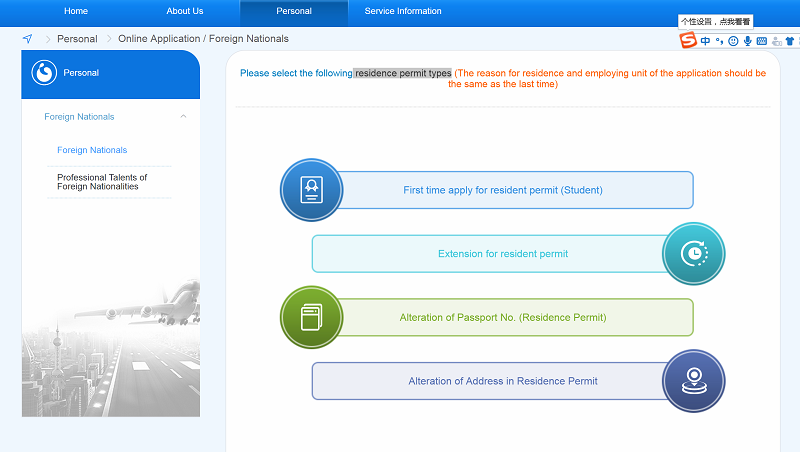Viewport: 800px width, 452px height.
Task: Click the microphone voice input icon
Action: (x=747, y=41)
